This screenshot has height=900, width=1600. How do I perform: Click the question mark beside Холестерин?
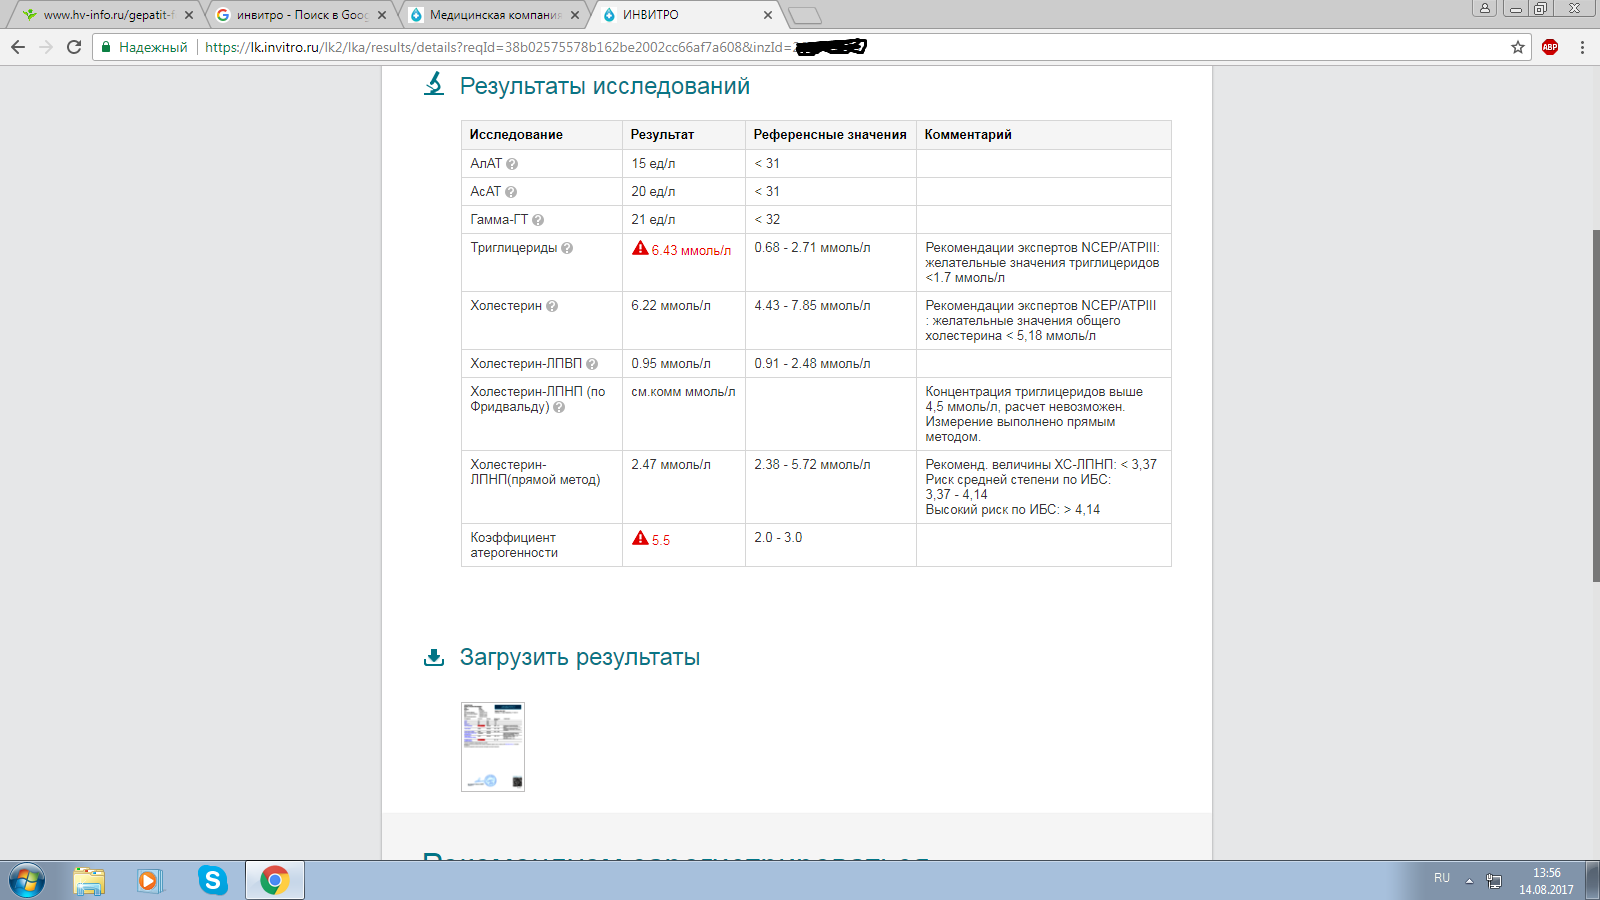tap(552, 306)
